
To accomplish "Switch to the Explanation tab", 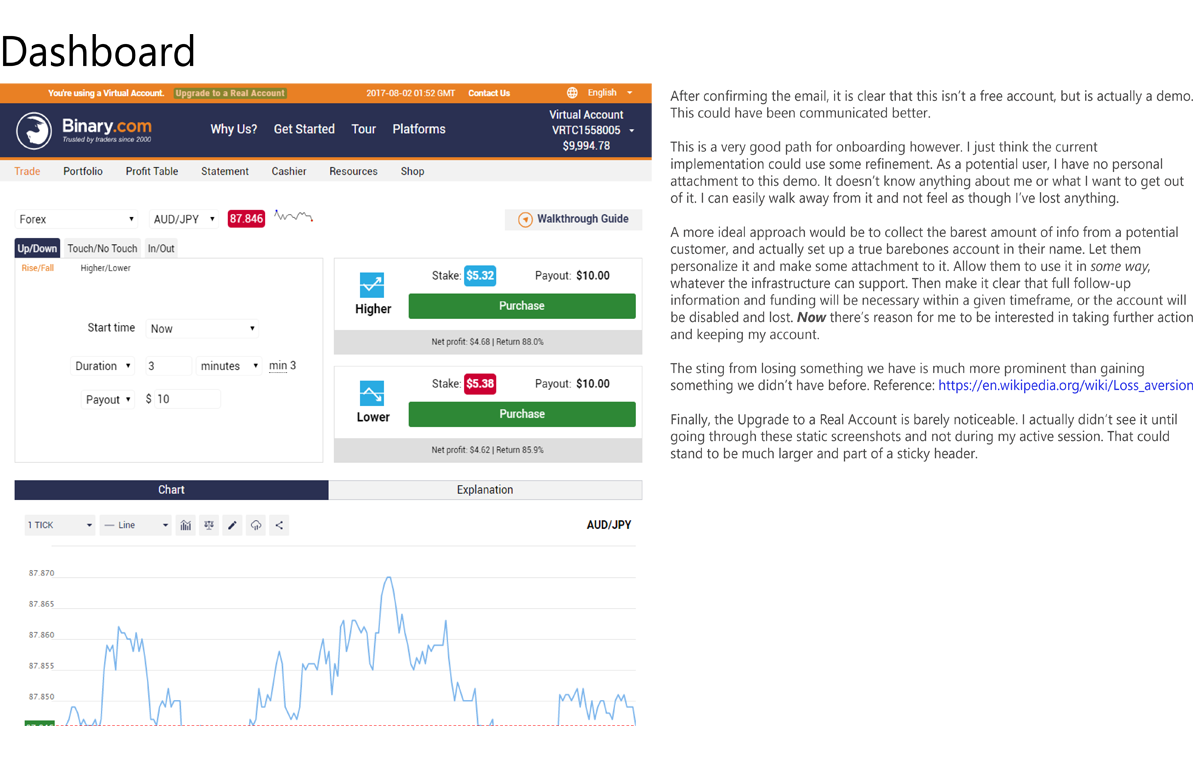I will click(485, 490).
